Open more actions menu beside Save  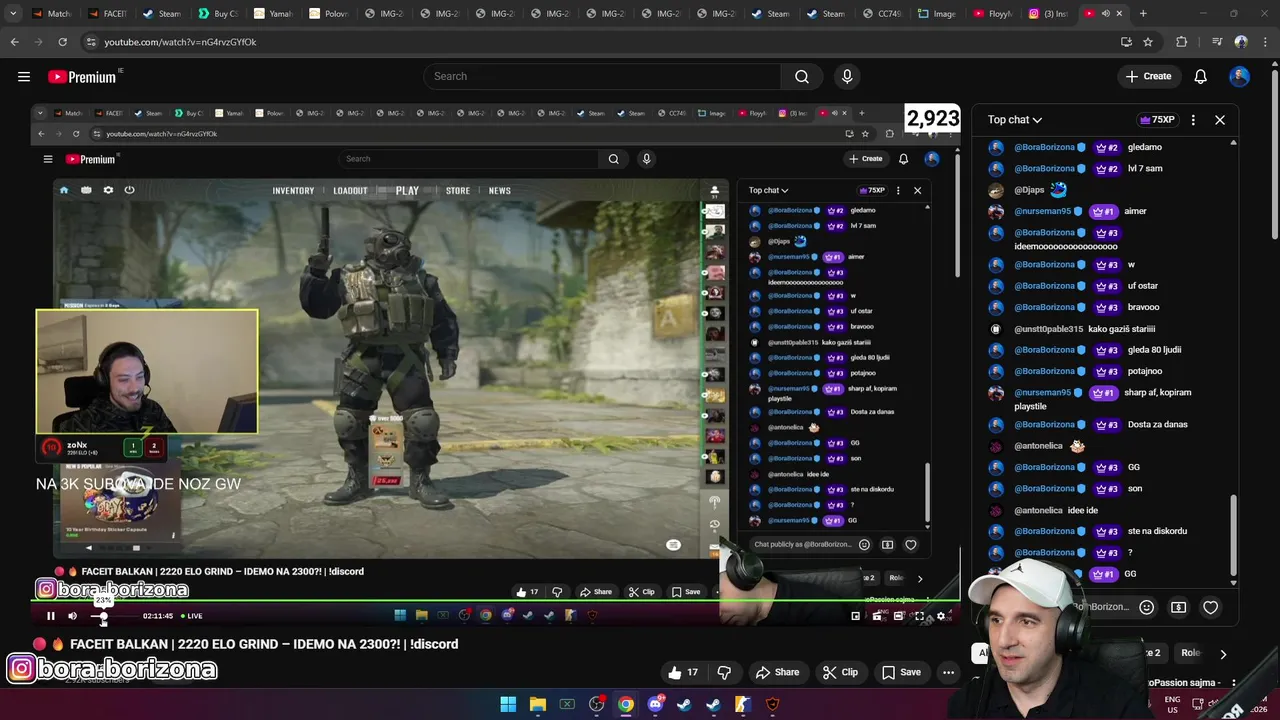[948, 672]
